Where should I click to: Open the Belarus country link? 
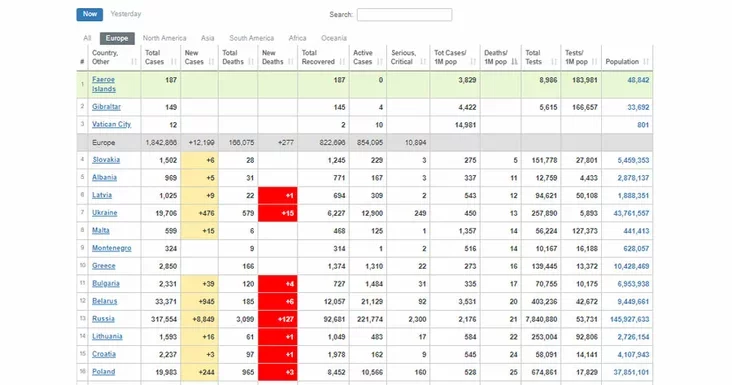point(105,302)
